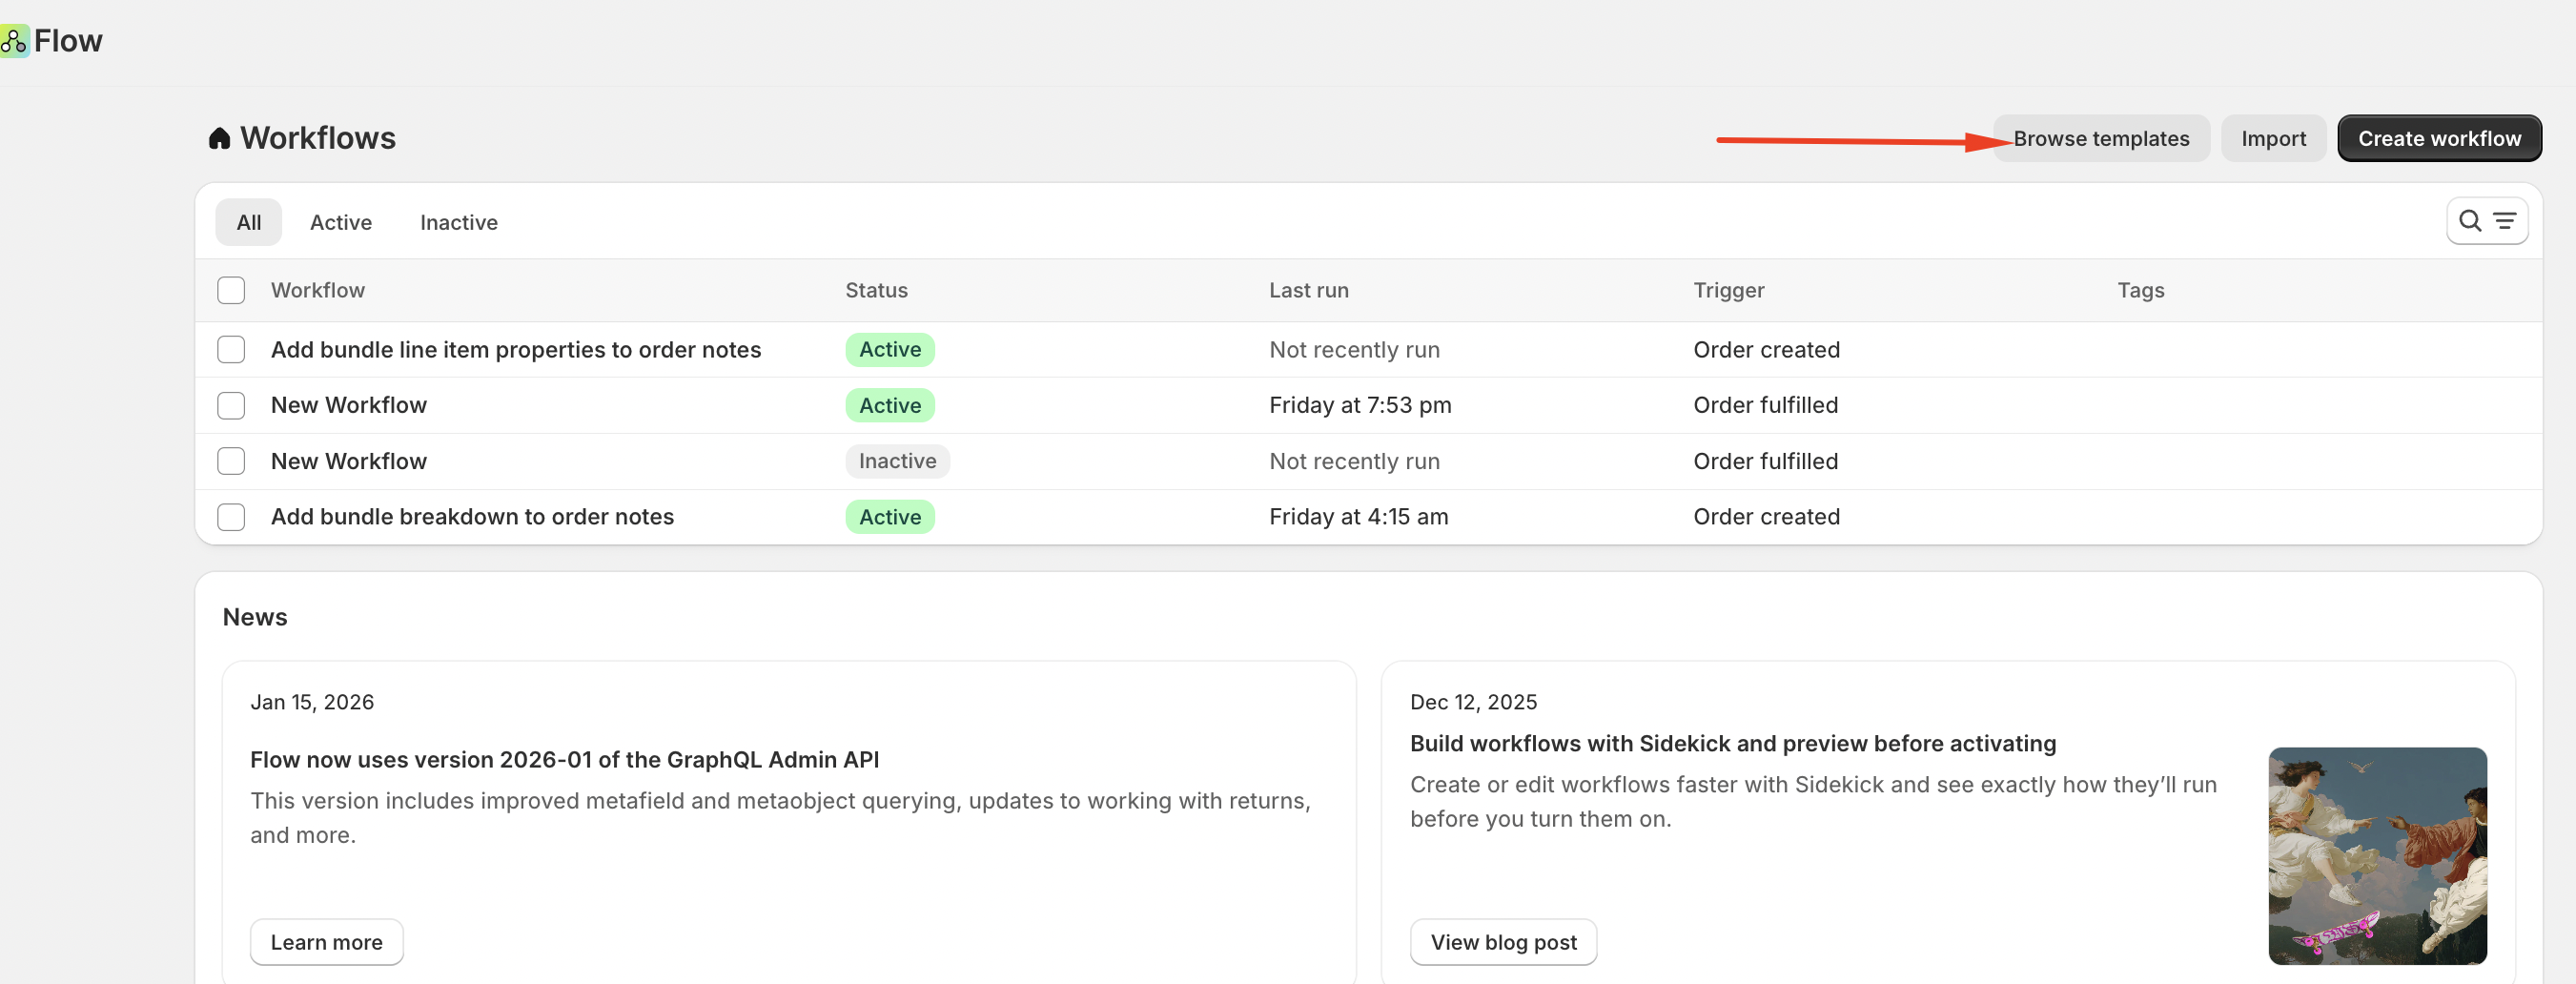2576x984 pixels.
Task: Click the "Build workflows with Sidekick" headline
Action: [x=1732, y=743]
